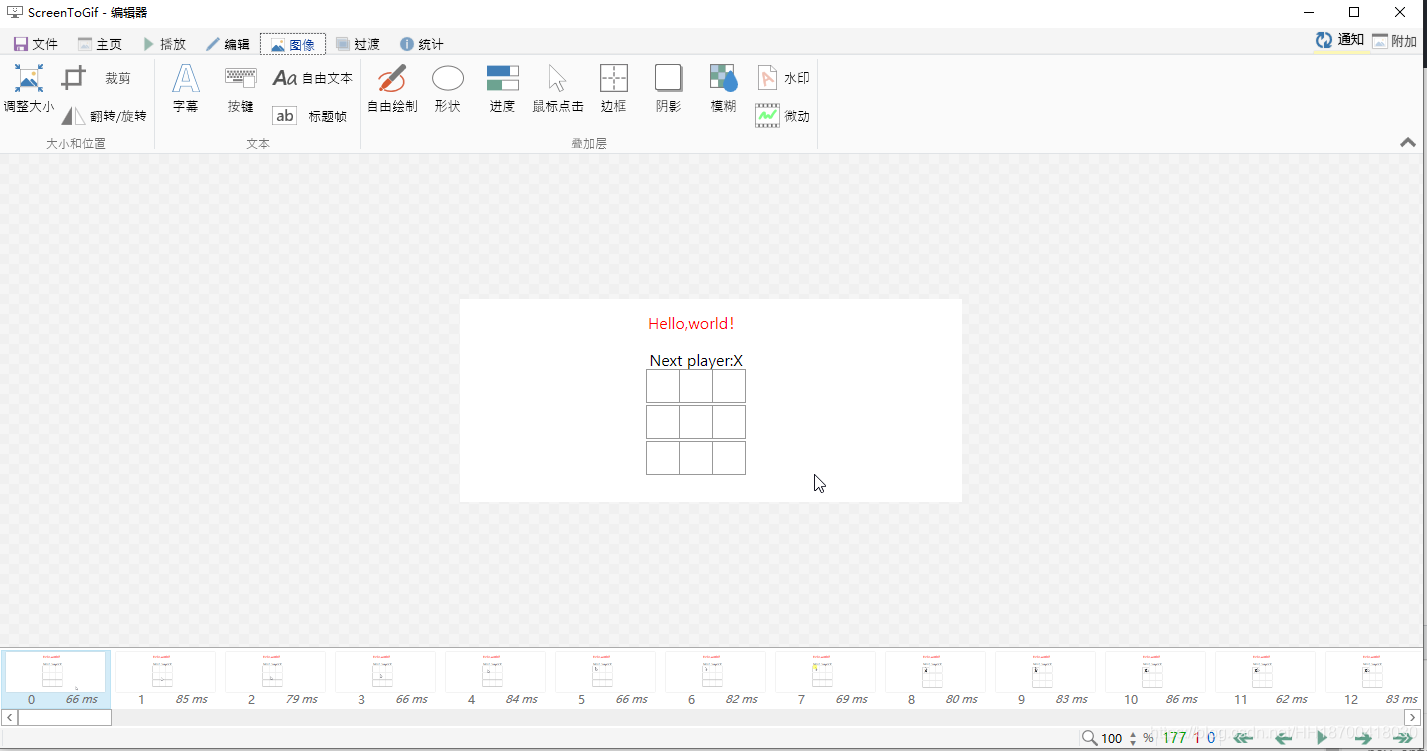Viewport: 1427px width, 751px height.
Task: Select frame 6 thumbnail
Action: [x=716, y=679]
